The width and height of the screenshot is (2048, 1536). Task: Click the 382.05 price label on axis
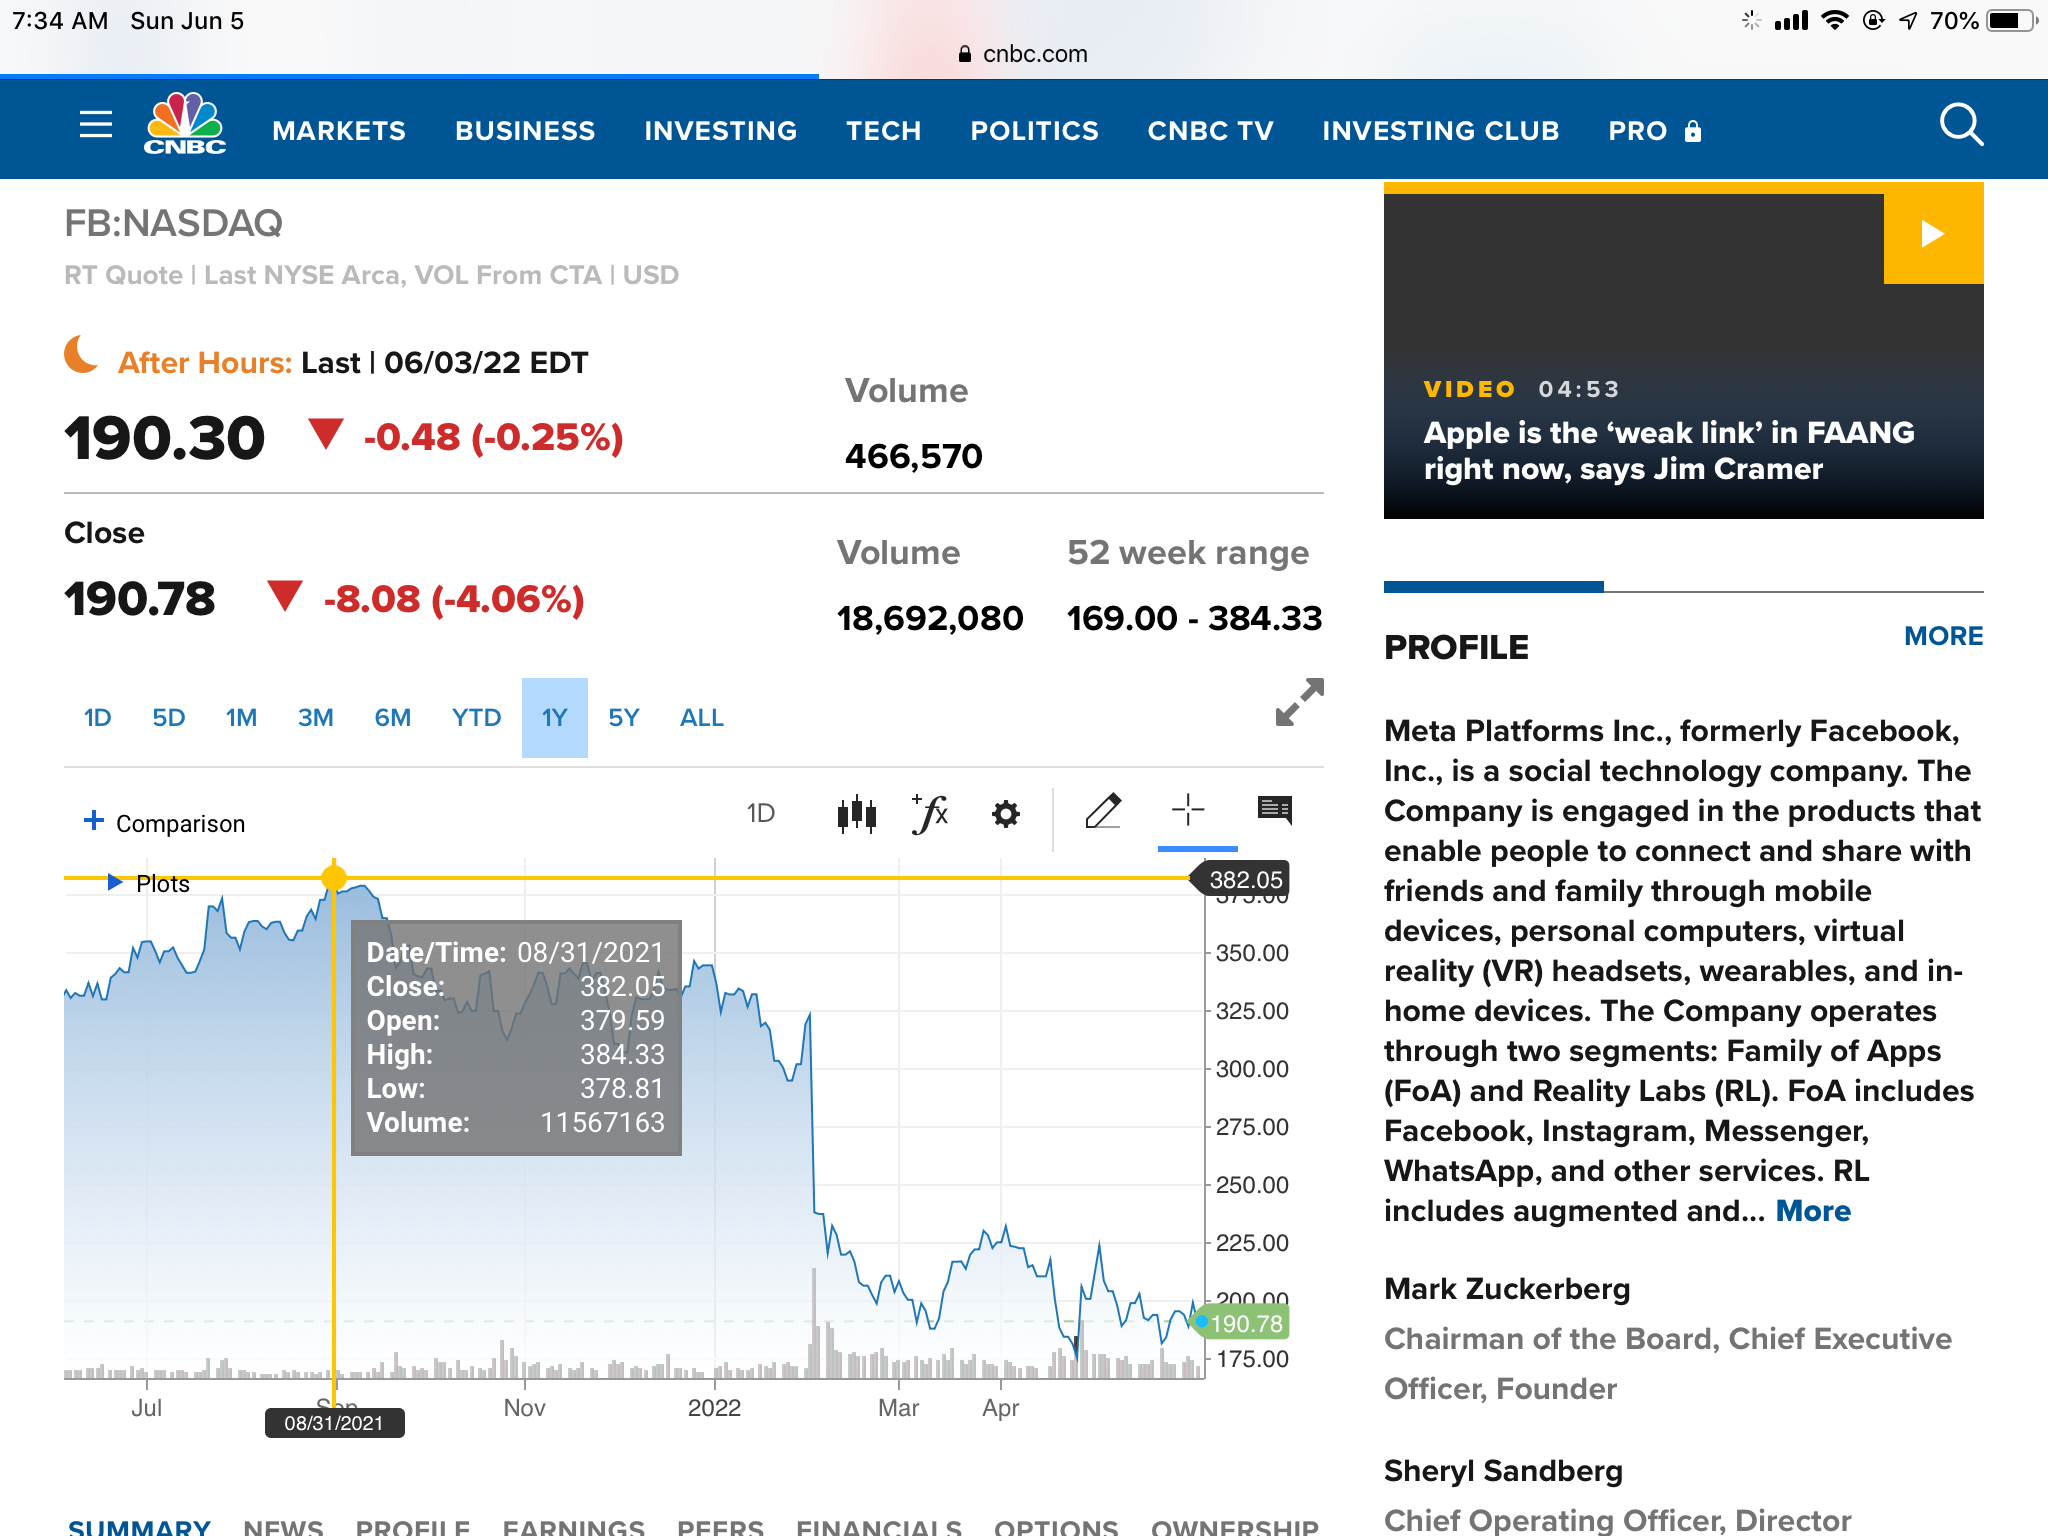point(1244,879)
